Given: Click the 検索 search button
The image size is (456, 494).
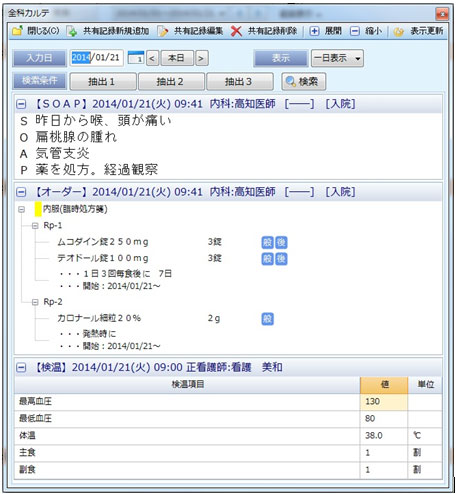Looking at the screenshot, I should pos(303,82).
